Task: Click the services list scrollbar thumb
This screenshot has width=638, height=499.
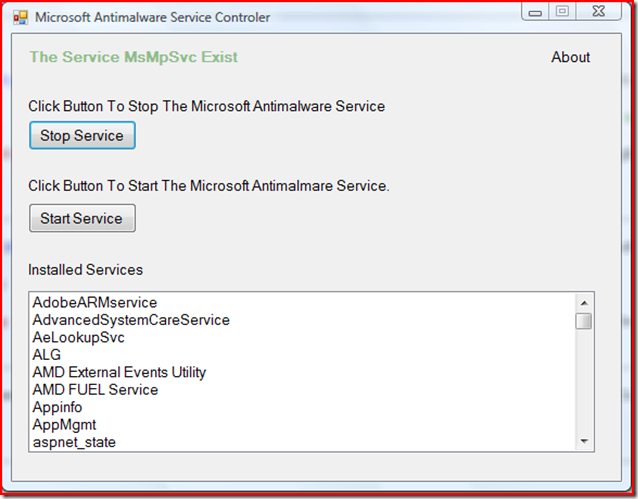Action: [x=584, y=321]
